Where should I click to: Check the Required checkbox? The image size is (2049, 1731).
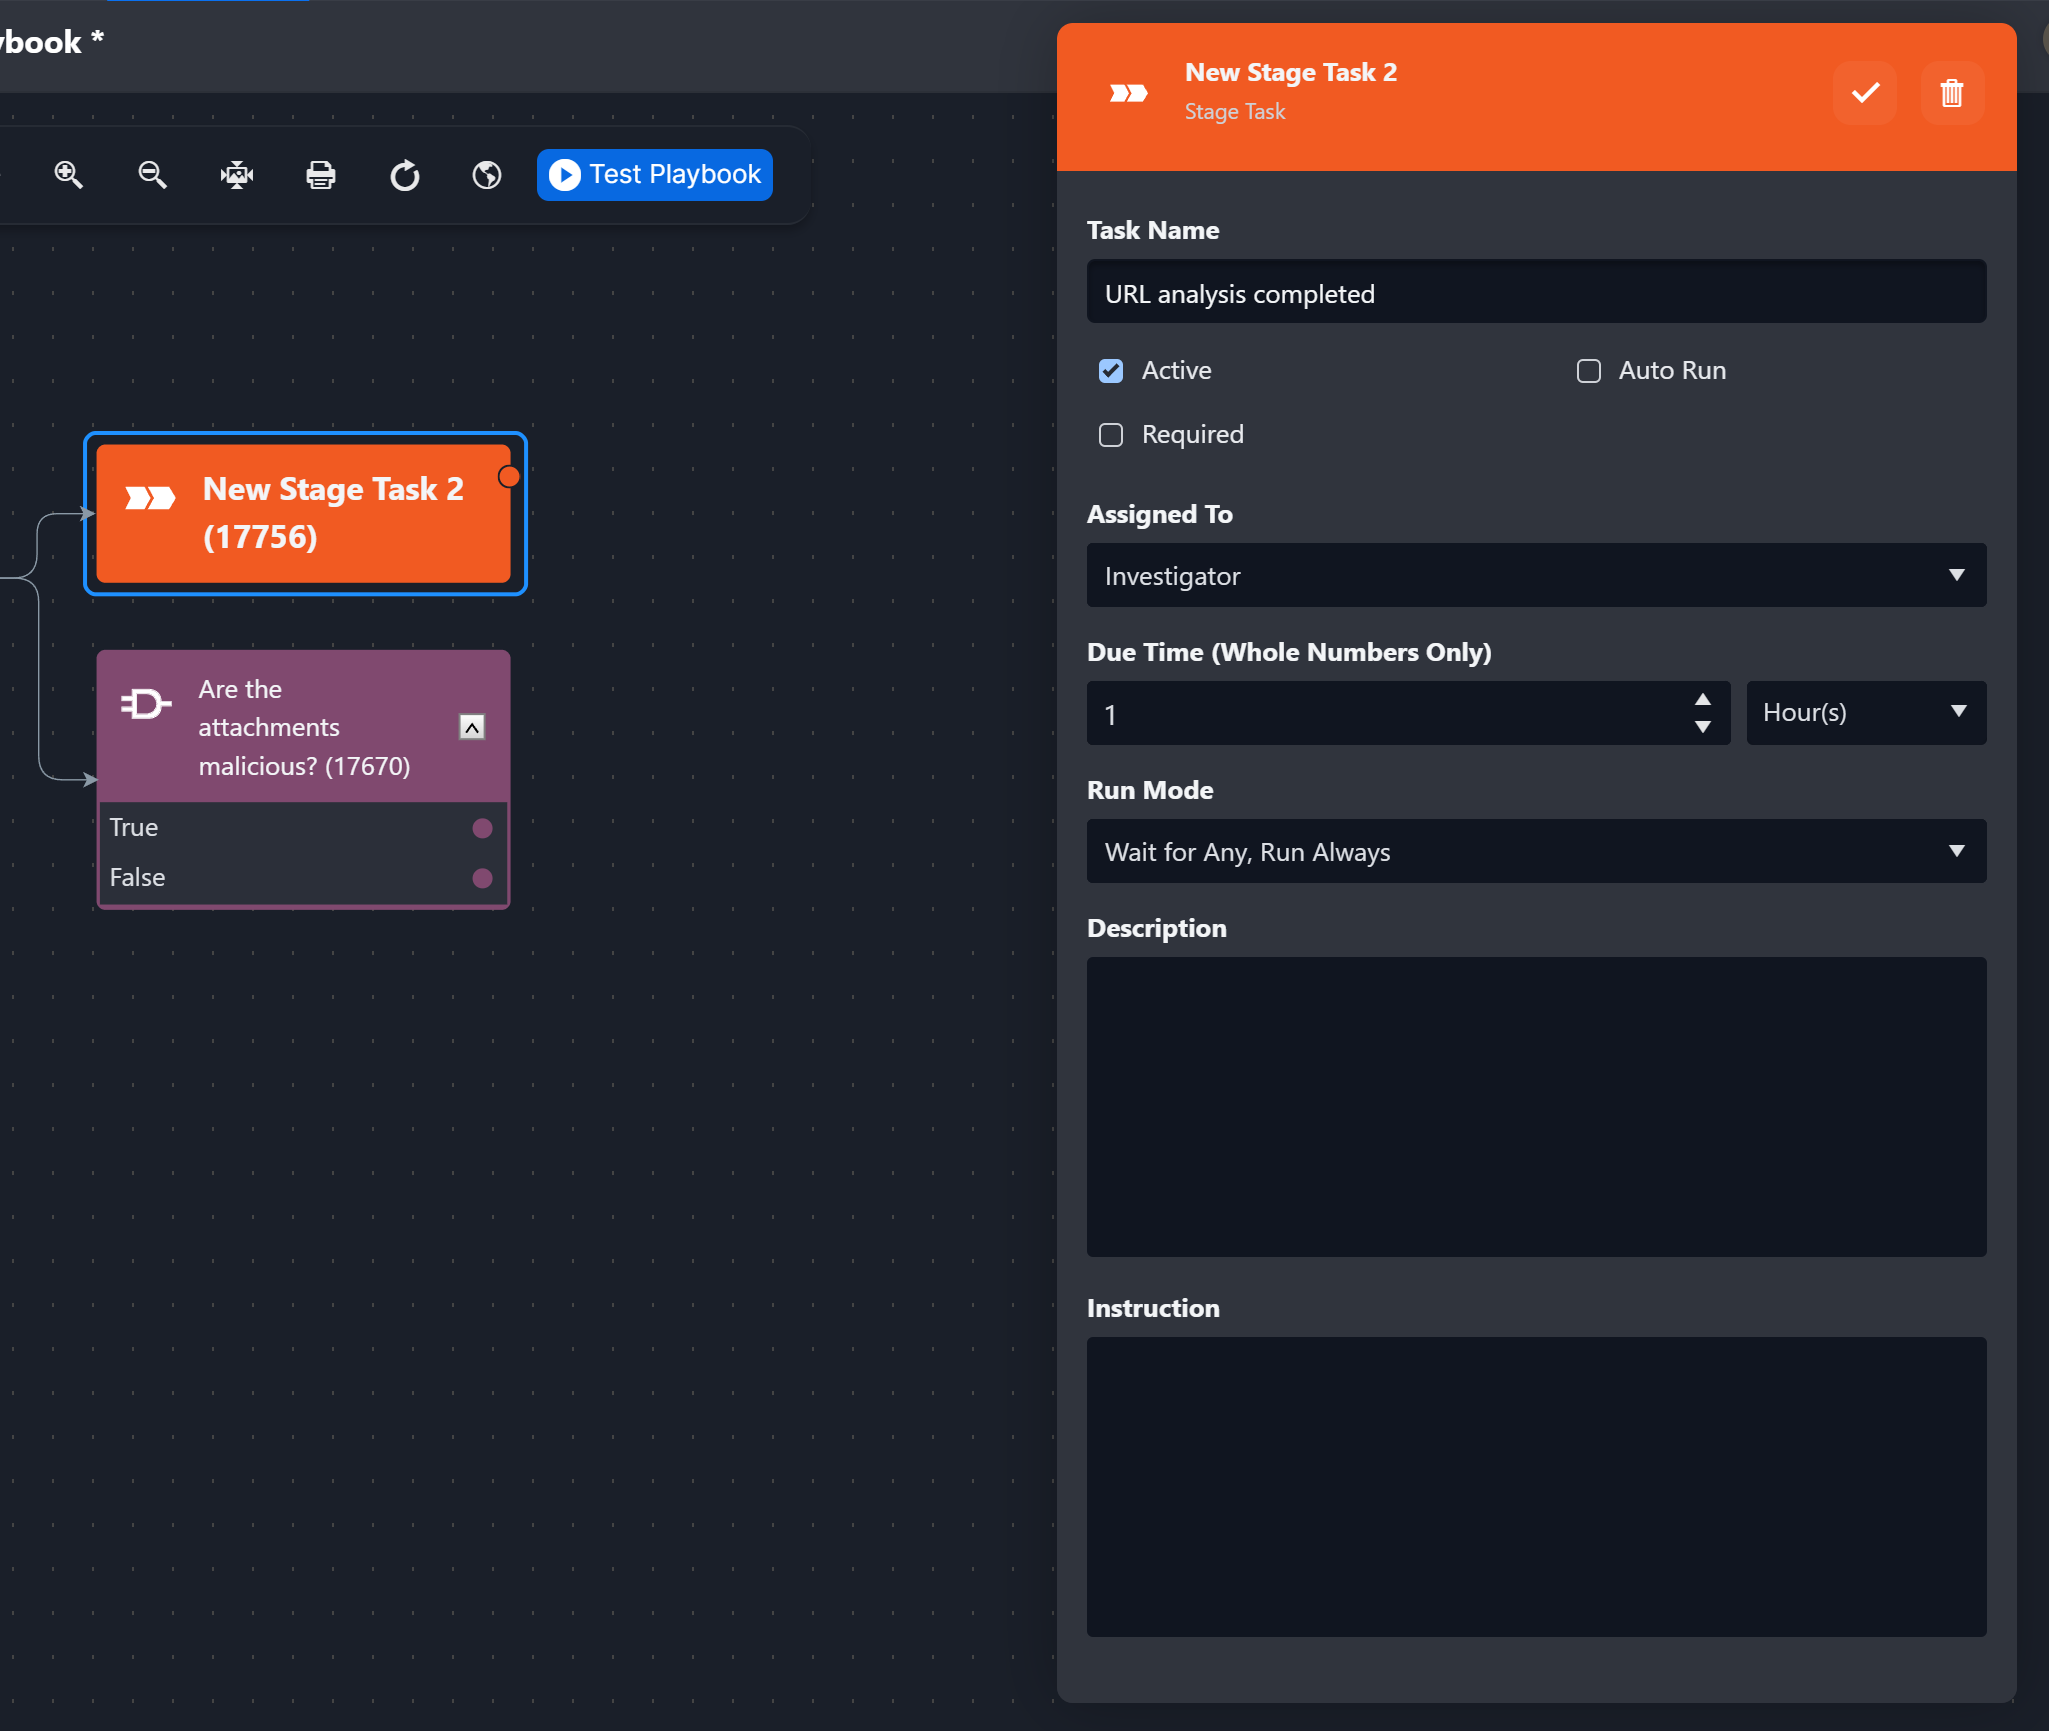click(x=1111, y=435)
